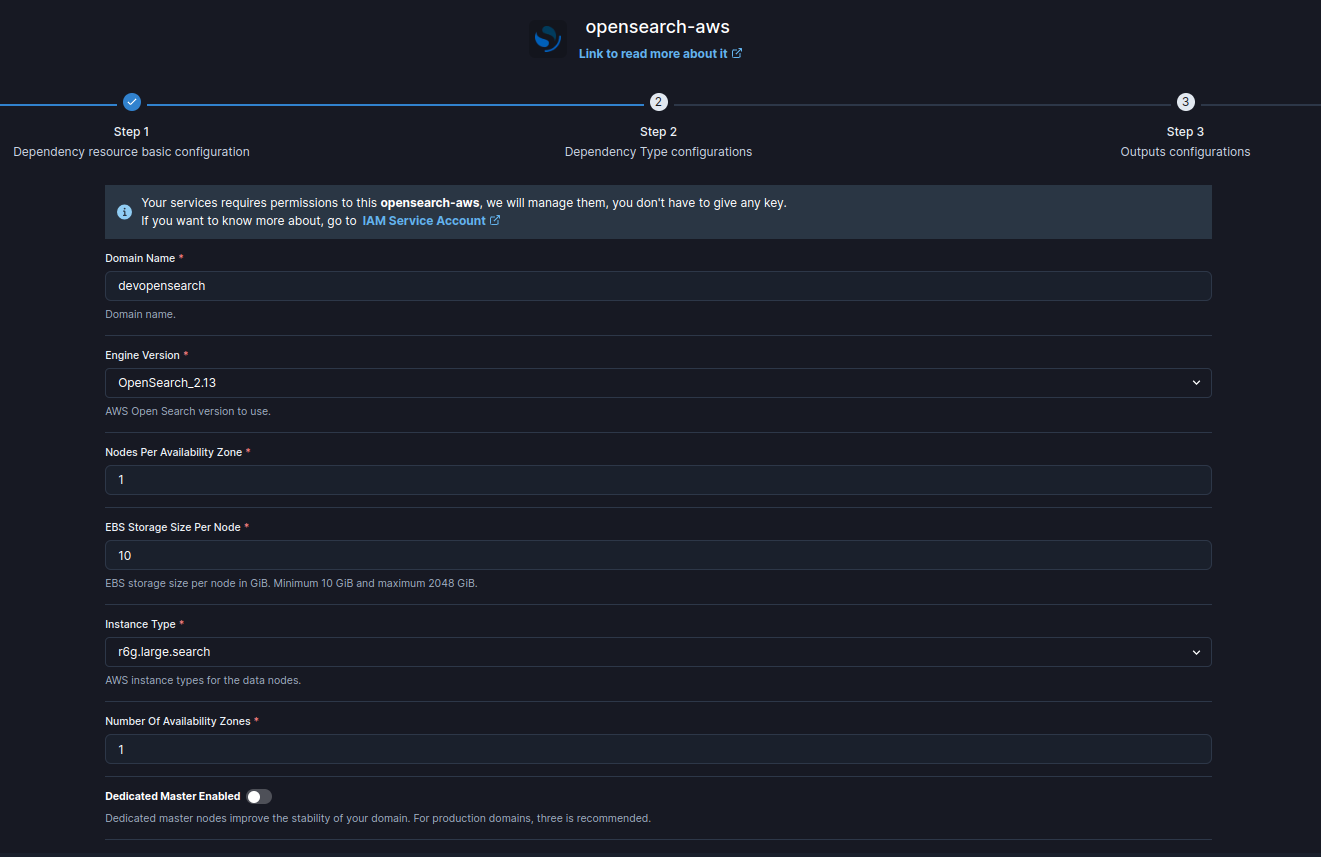Click the info icon in the permissions banner
Image resolution: width=1321 pixels, height=857 pixels.
[x=124, y=212]
